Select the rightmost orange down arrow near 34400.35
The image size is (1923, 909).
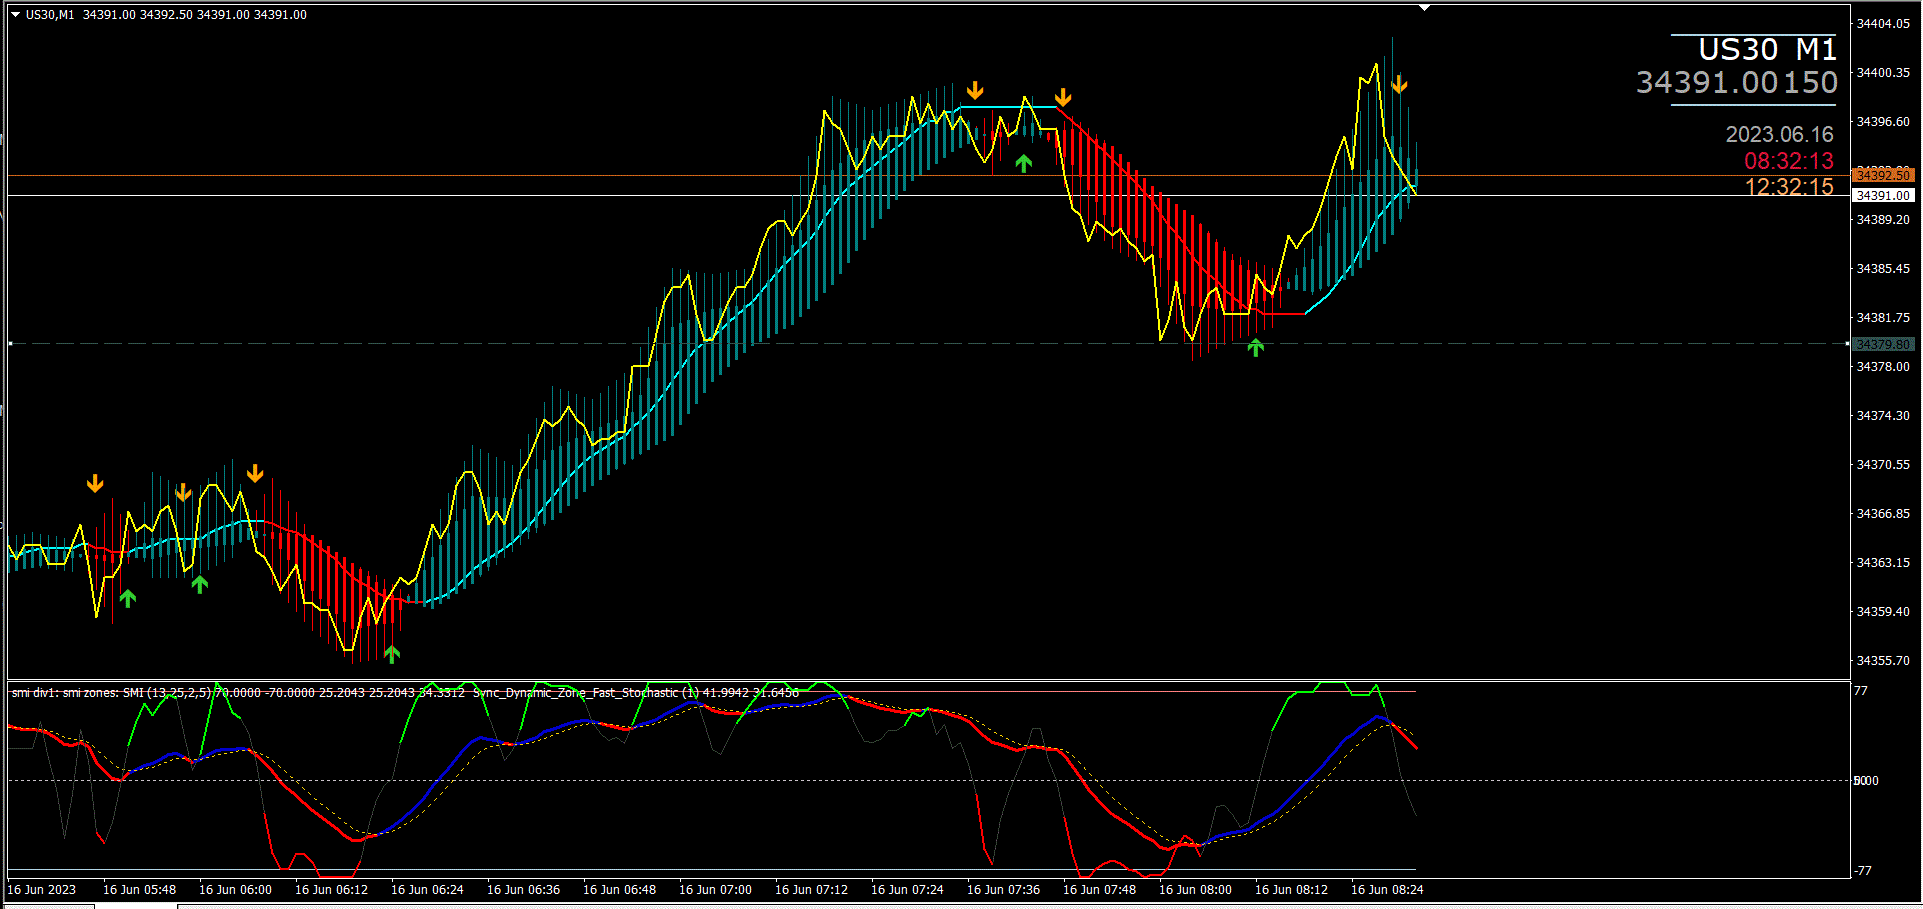[1399, 84]
